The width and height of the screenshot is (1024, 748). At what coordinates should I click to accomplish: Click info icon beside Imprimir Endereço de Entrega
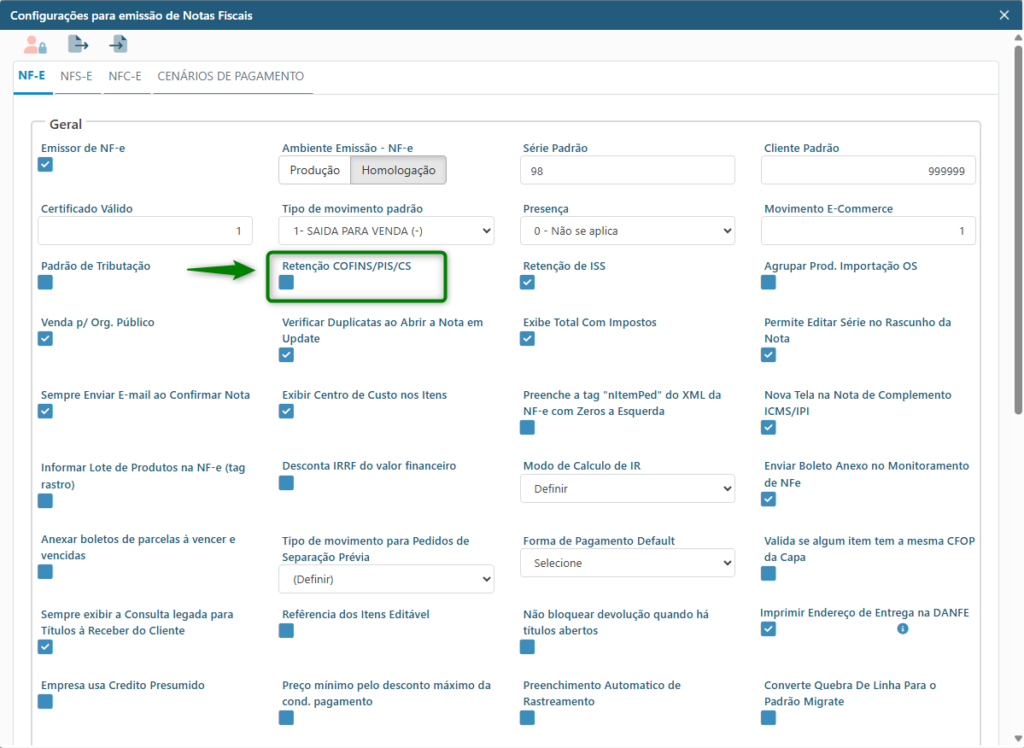(x=902, y=629)
